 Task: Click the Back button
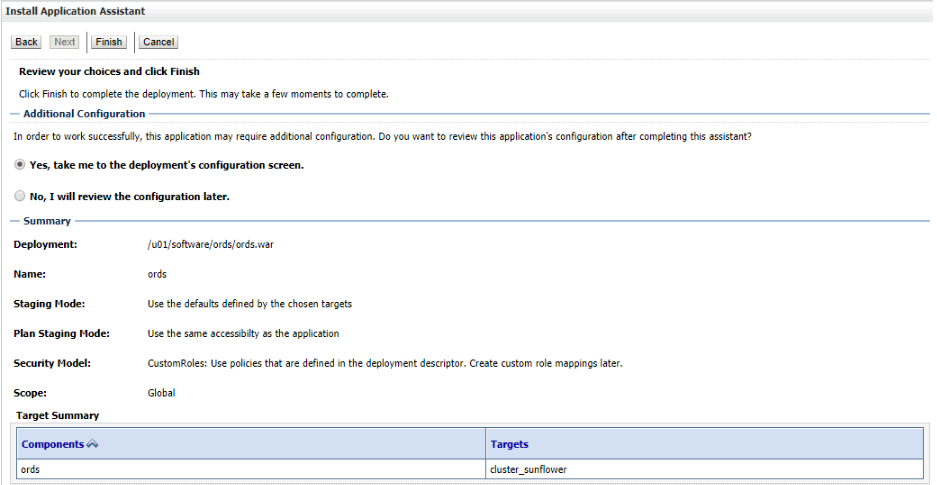[26, 42]
